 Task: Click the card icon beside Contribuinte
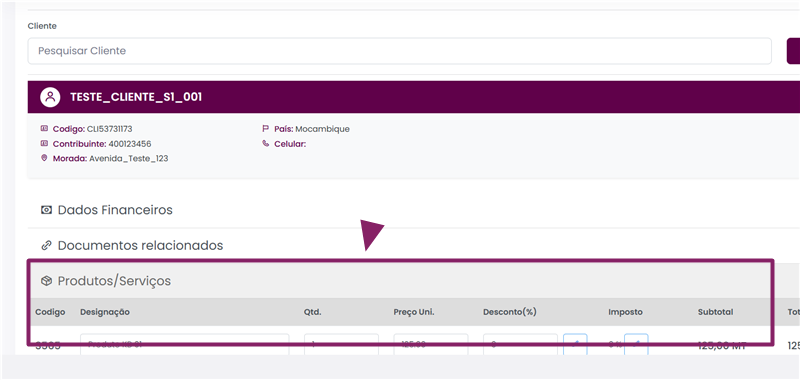pos(44,143)
